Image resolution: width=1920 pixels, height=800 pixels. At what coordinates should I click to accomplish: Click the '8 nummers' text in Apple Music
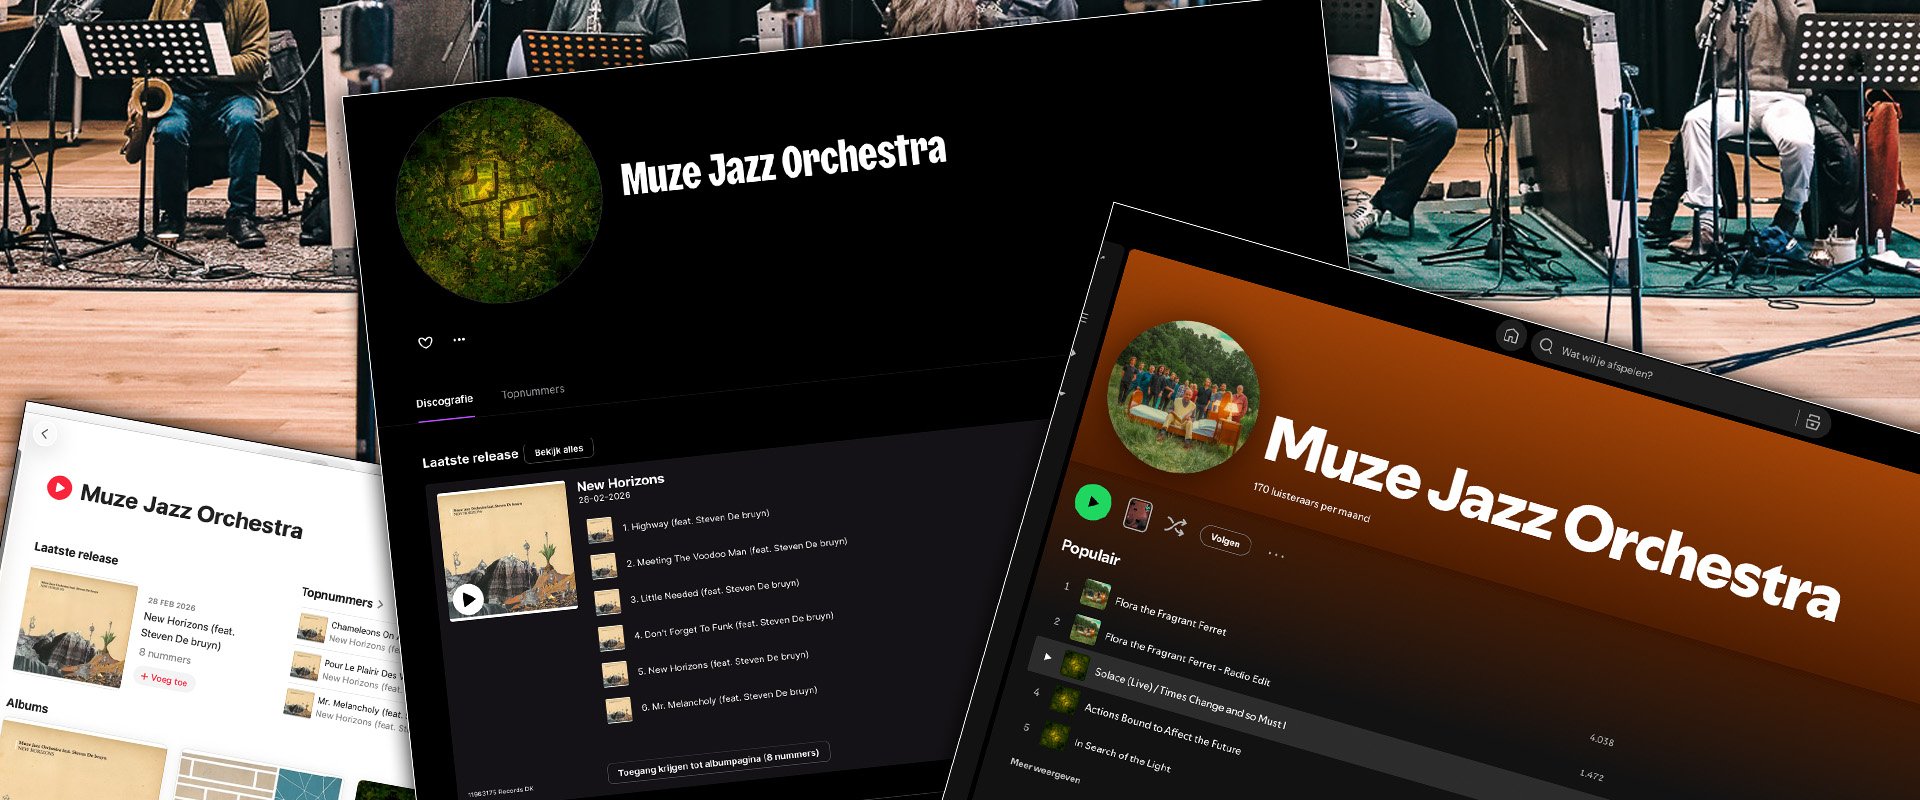165,655
